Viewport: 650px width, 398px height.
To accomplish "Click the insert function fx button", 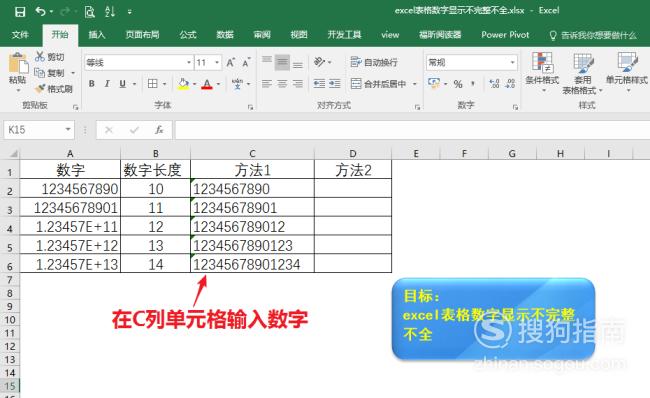I will click(159, 130).
